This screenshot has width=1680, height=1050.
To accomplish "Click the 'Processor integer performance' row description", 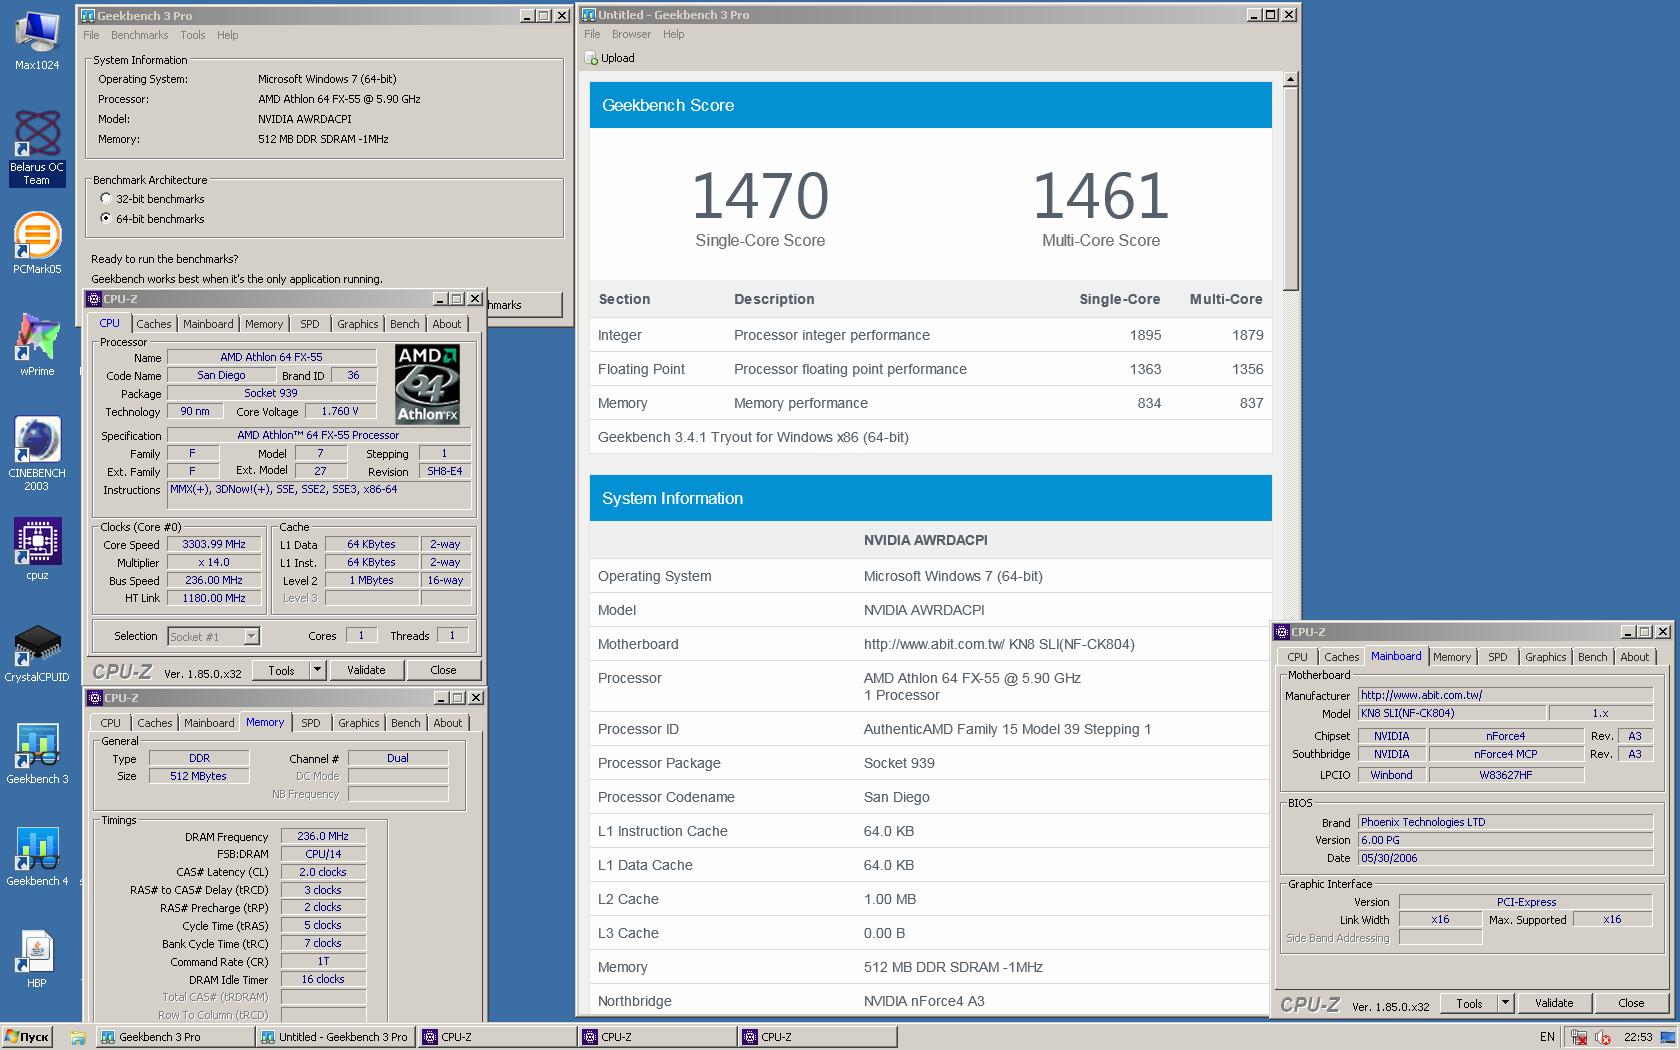I will (832, 335).
